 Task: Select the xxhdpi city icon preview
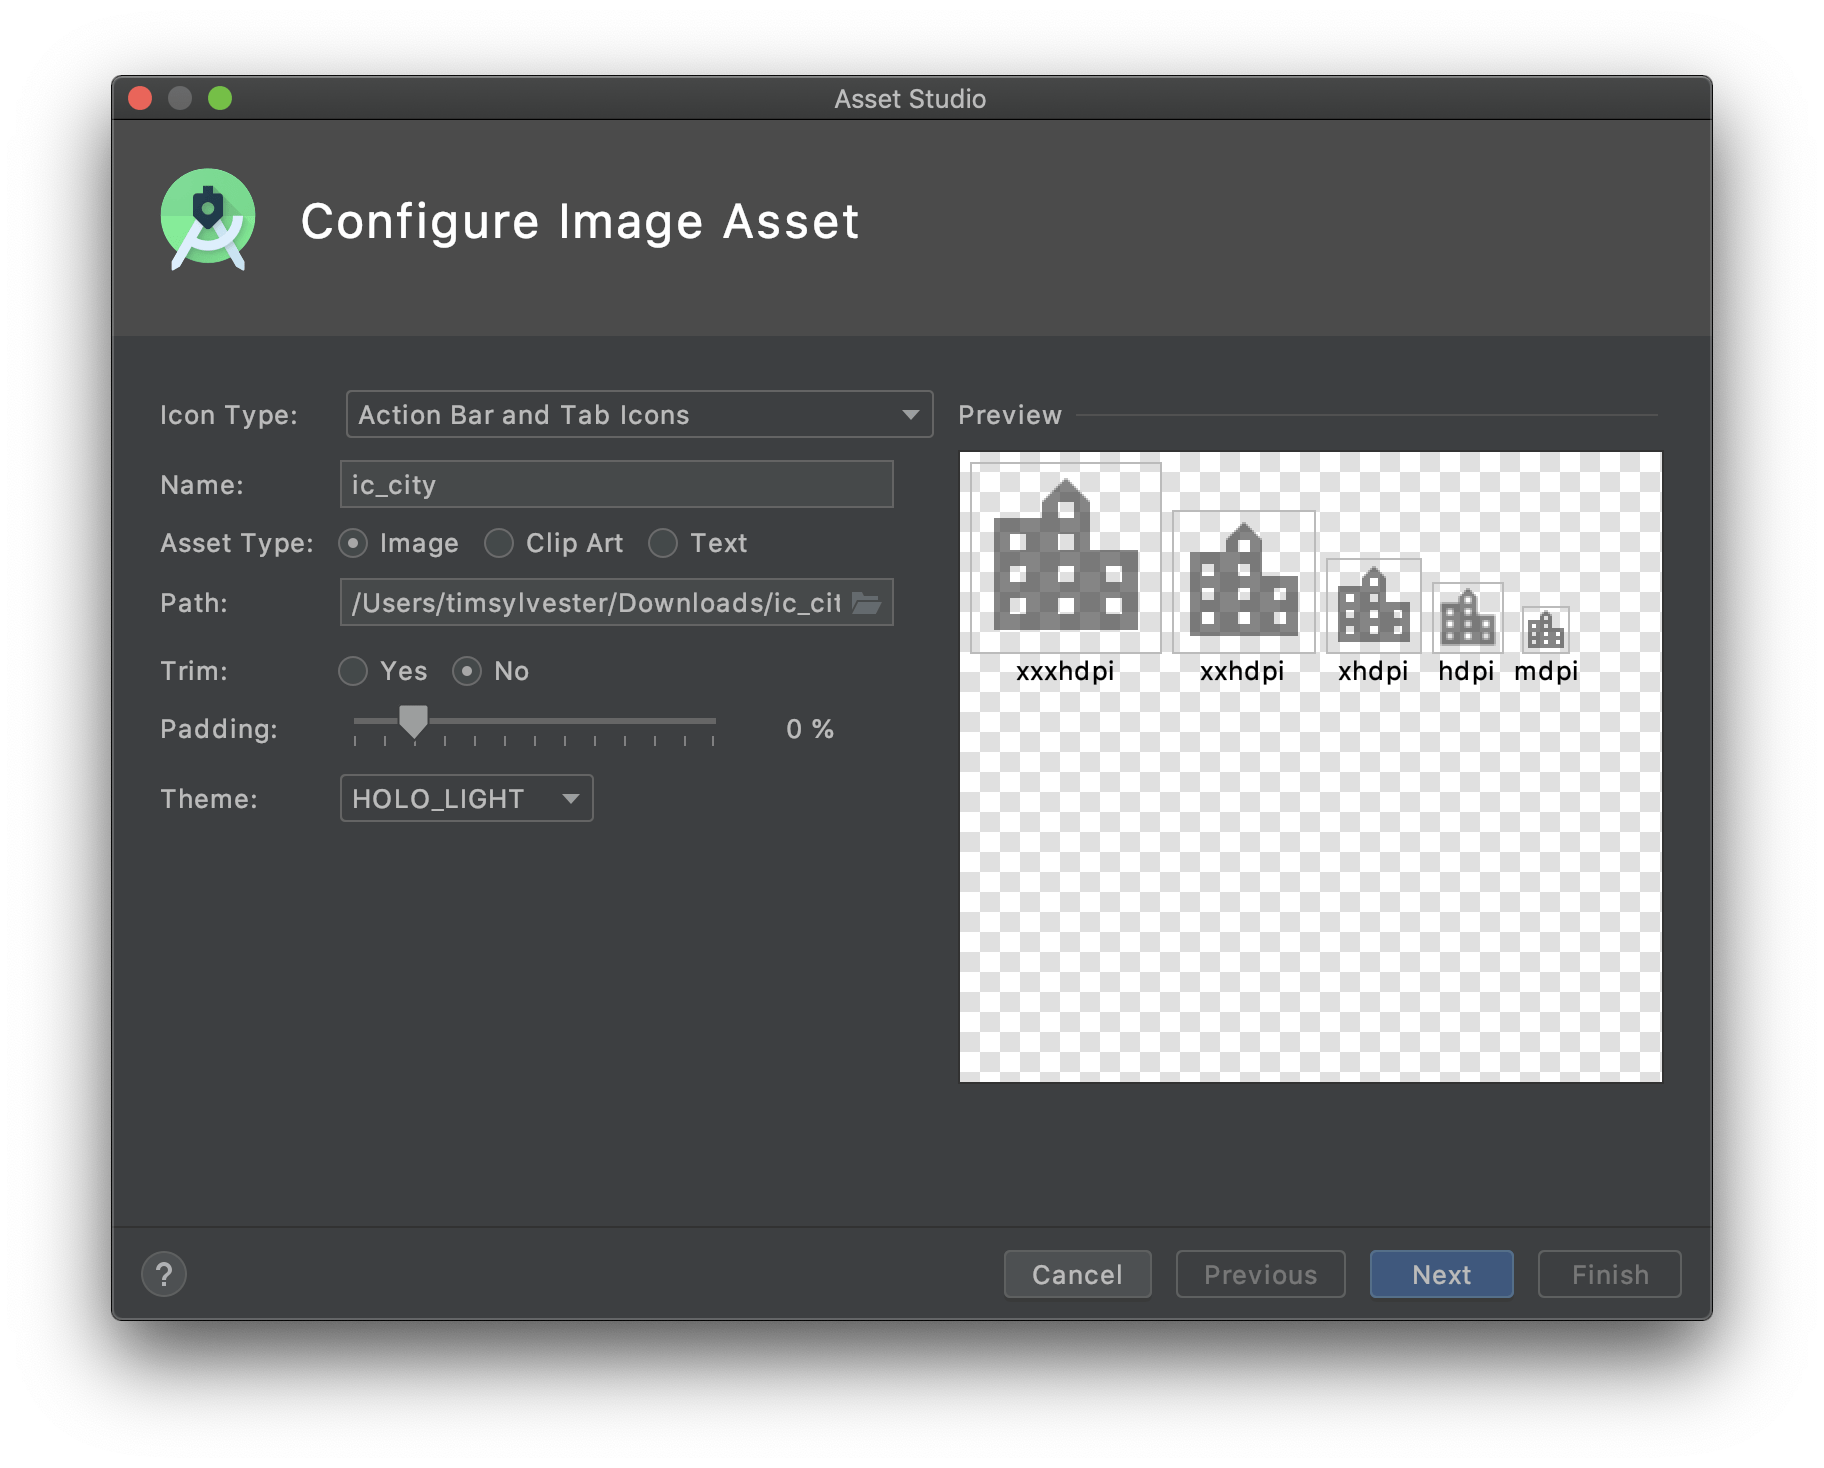1244,582
